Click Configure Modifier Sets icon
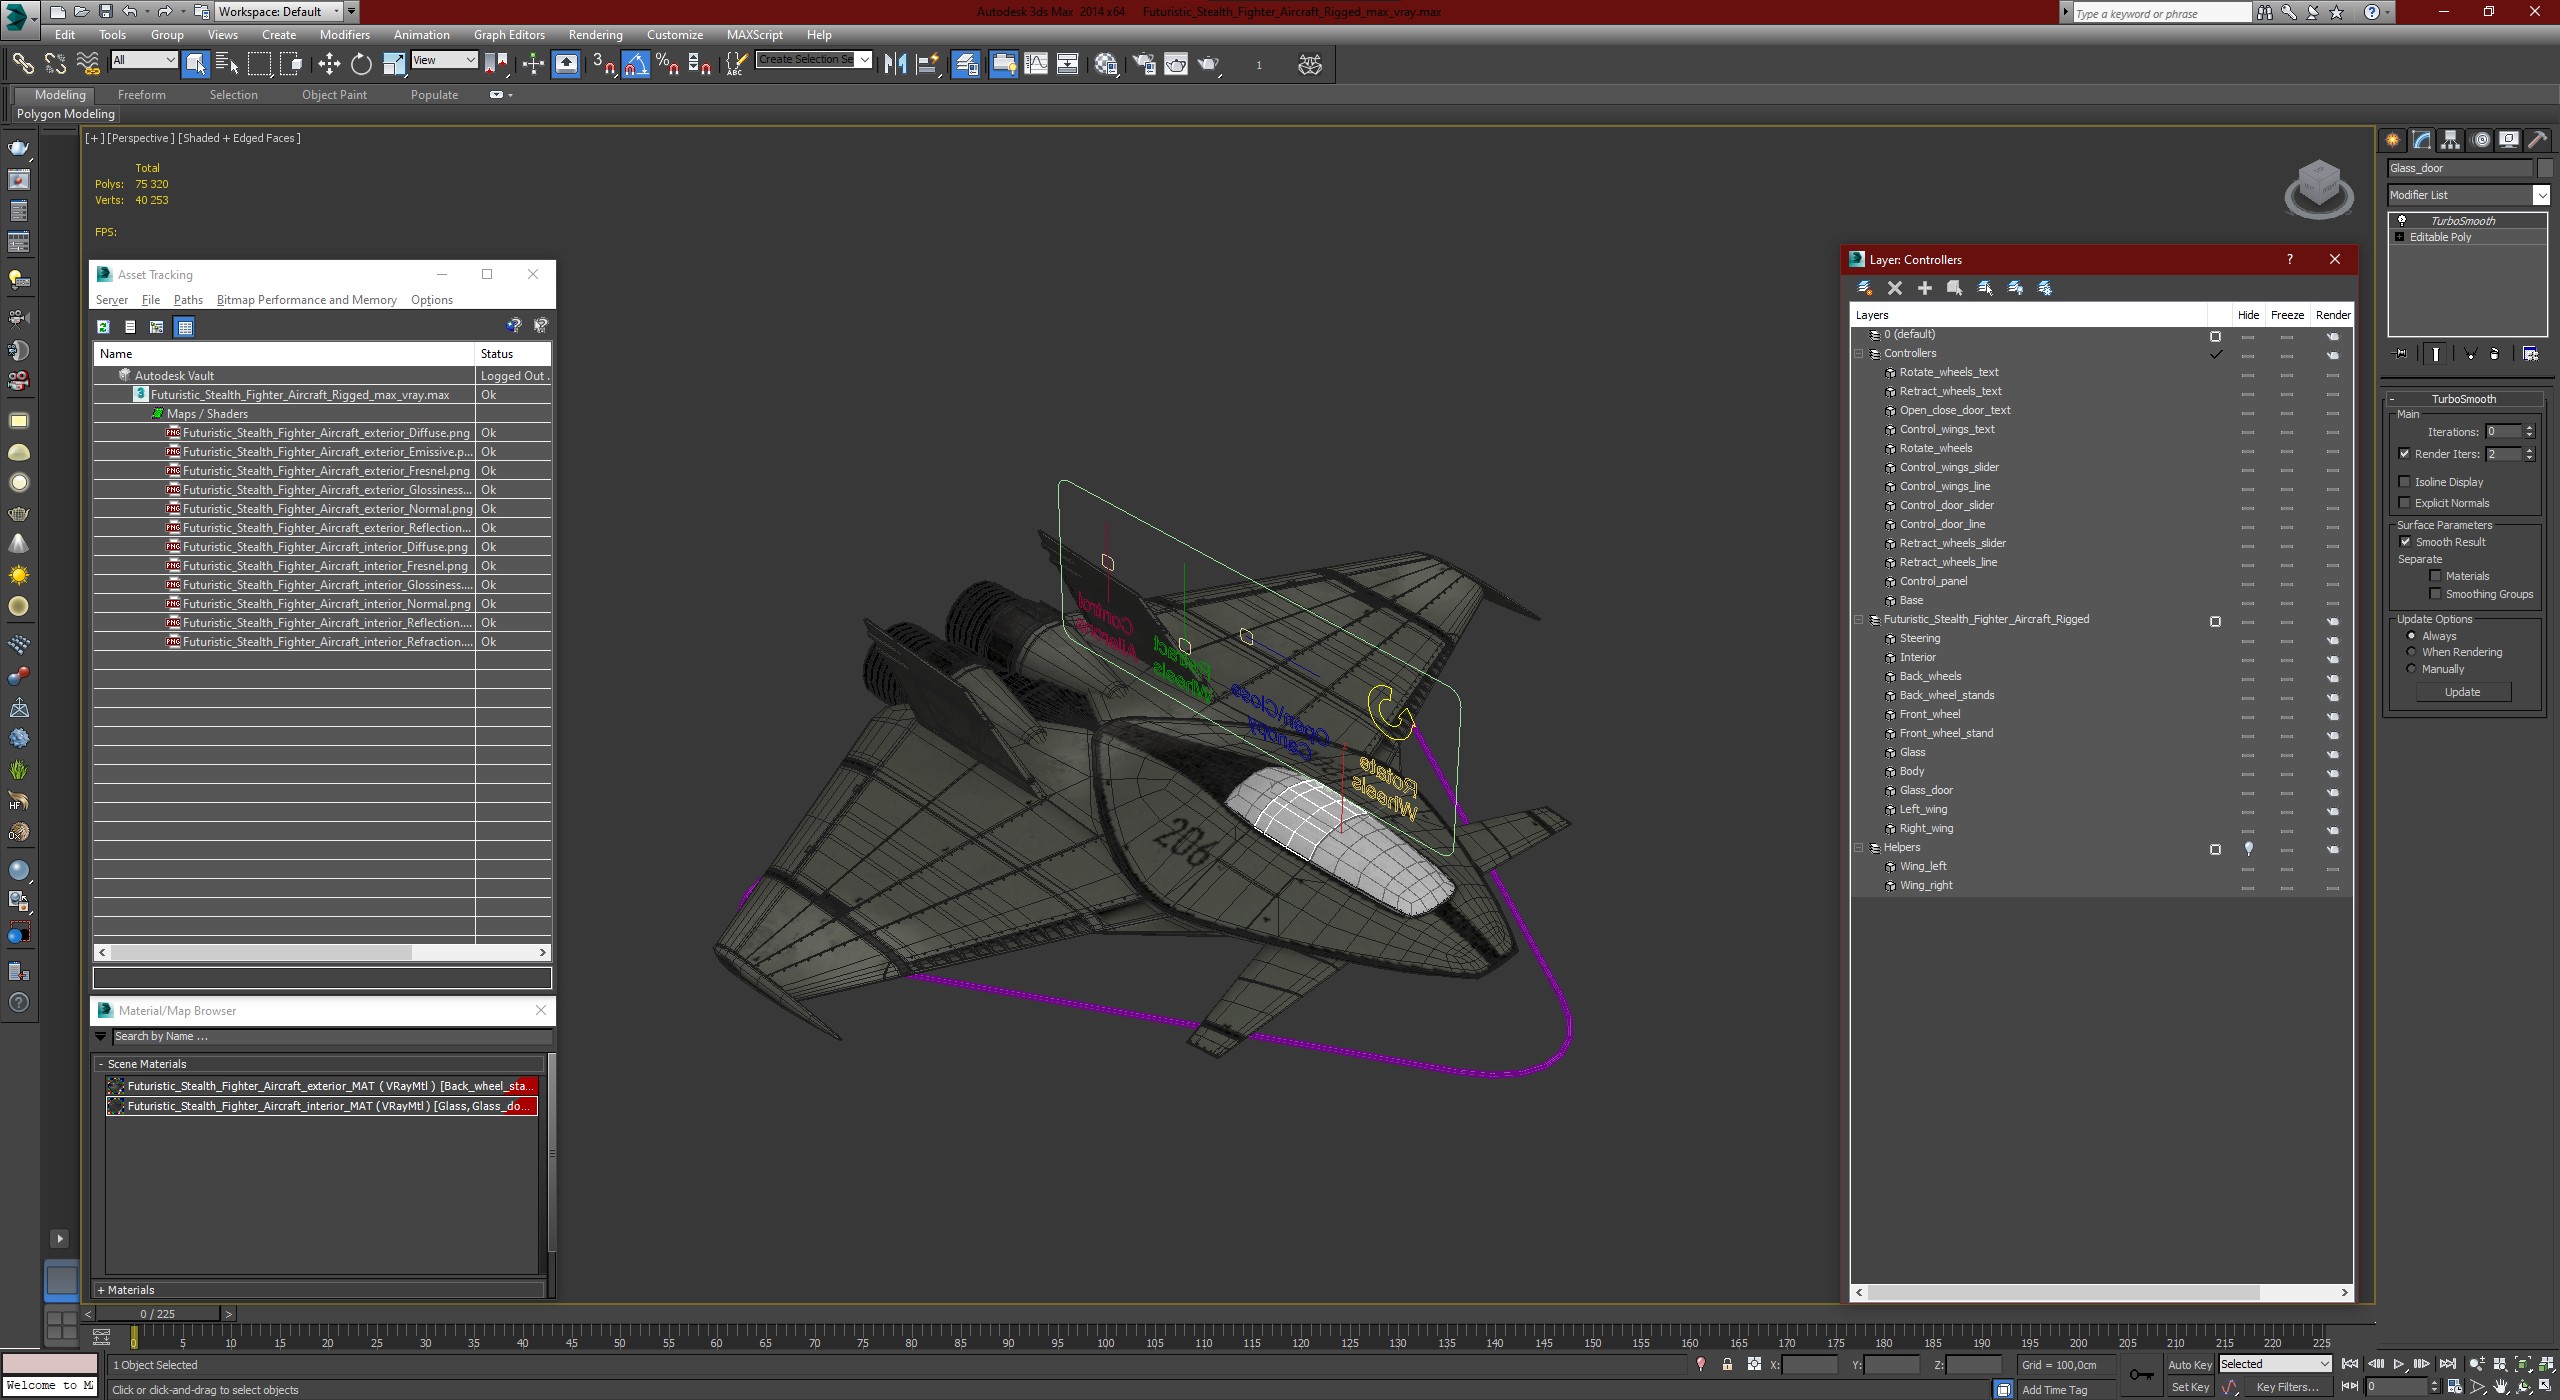The width and height of the screenshot is (2560, 1400). [x=2530, y=353]
